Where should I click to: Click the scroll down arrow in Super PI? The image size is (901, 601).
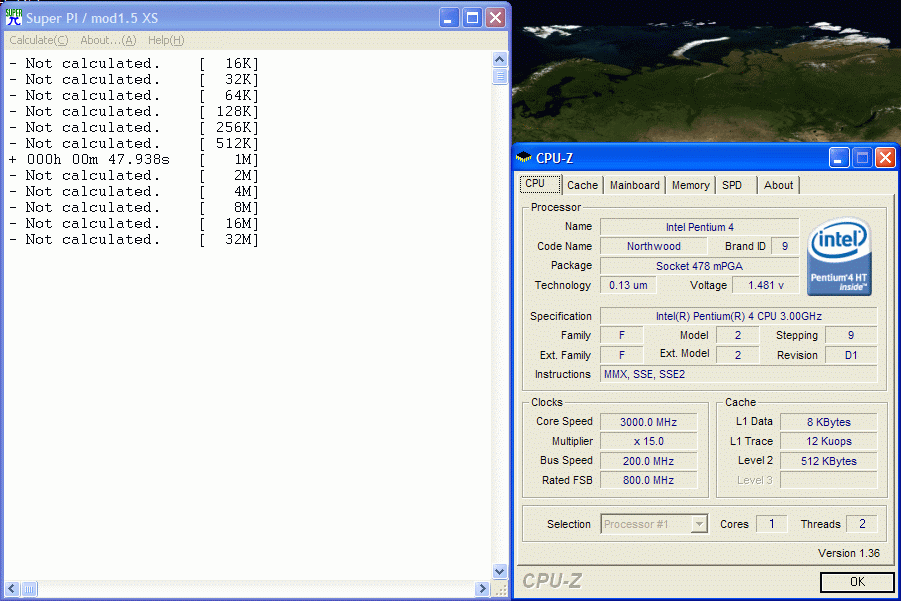(x=499, y=571)
